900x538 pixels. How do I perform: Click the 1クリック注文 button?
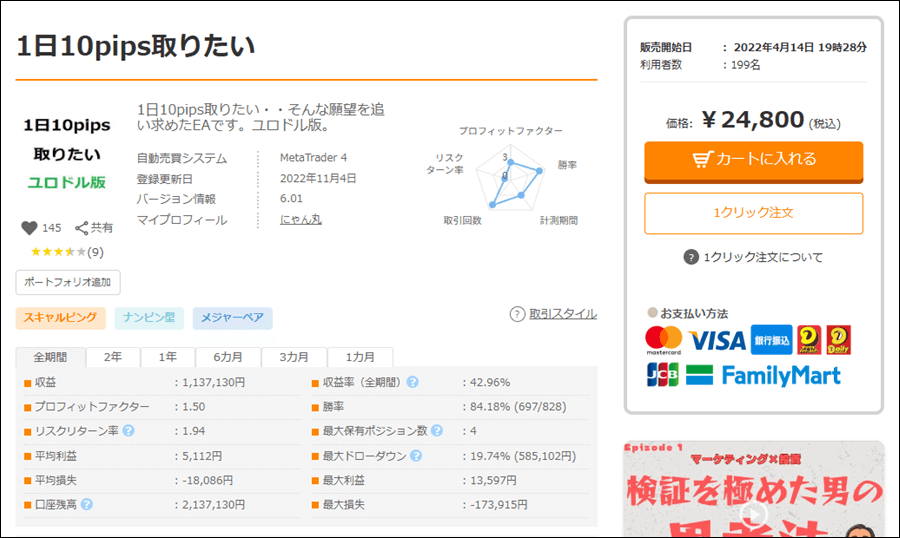click(753, 213)
